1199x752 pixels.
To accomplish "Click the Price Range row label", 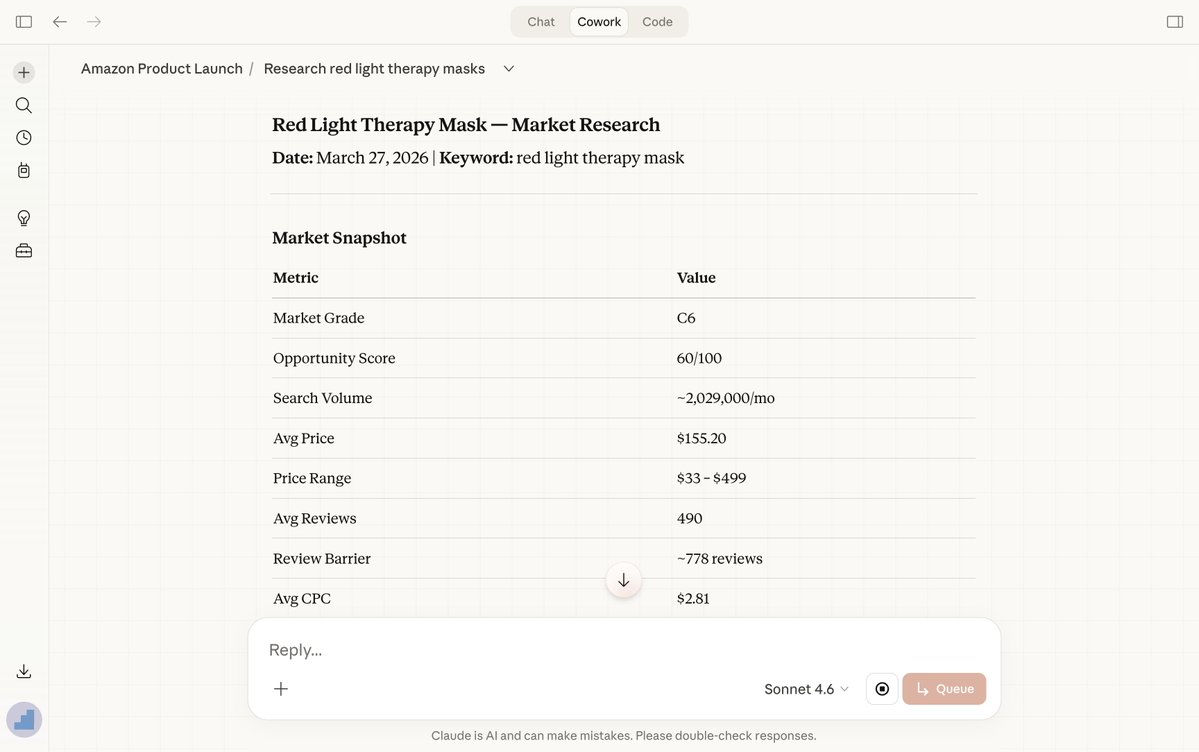I will (312, 478).
